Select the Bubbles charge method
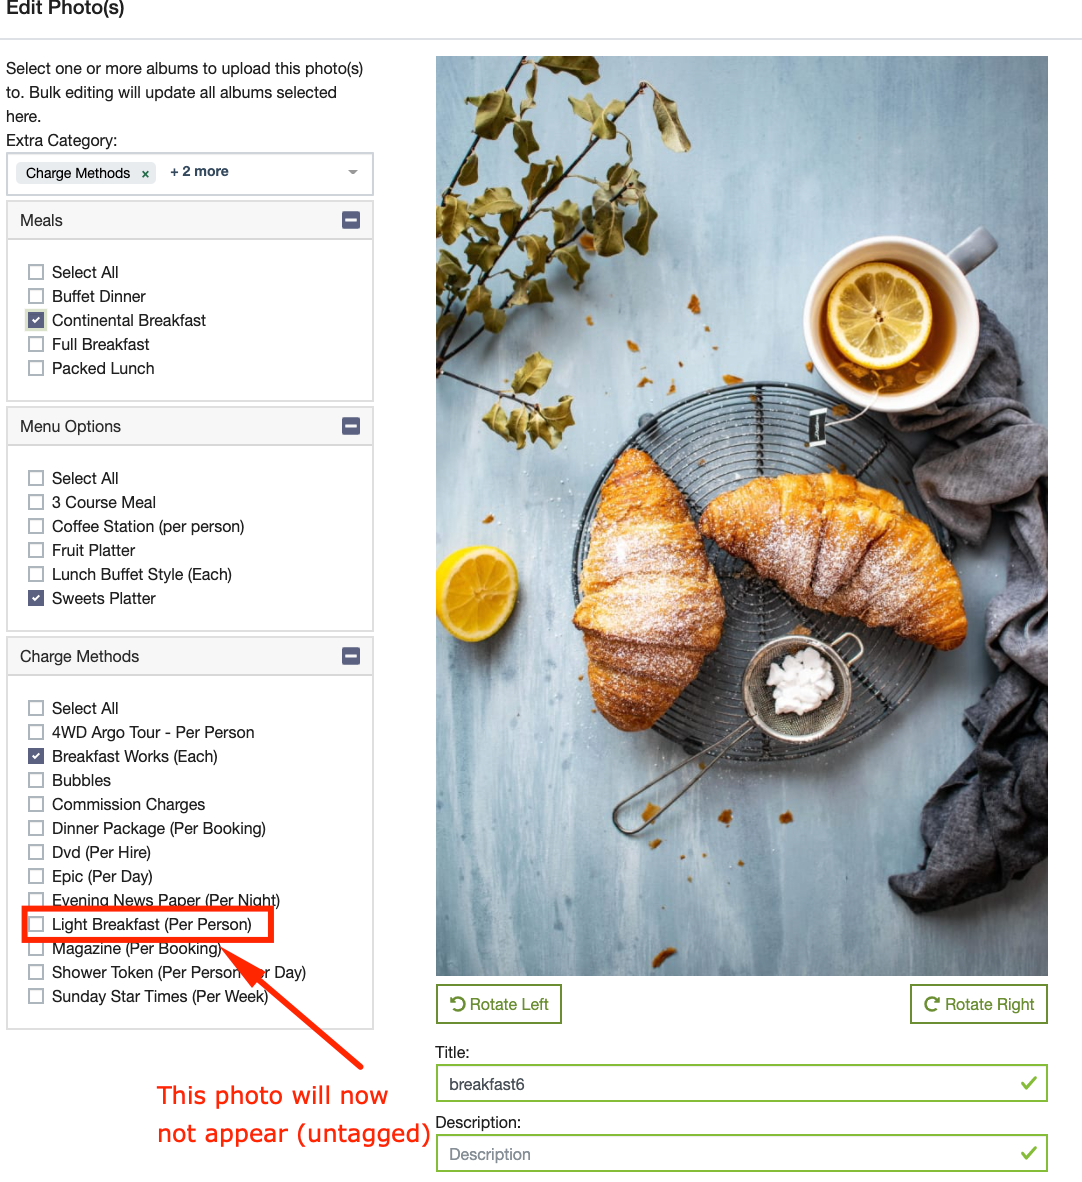The height and width of the screenshot is (1182, 1082). (x=35, y=780)
